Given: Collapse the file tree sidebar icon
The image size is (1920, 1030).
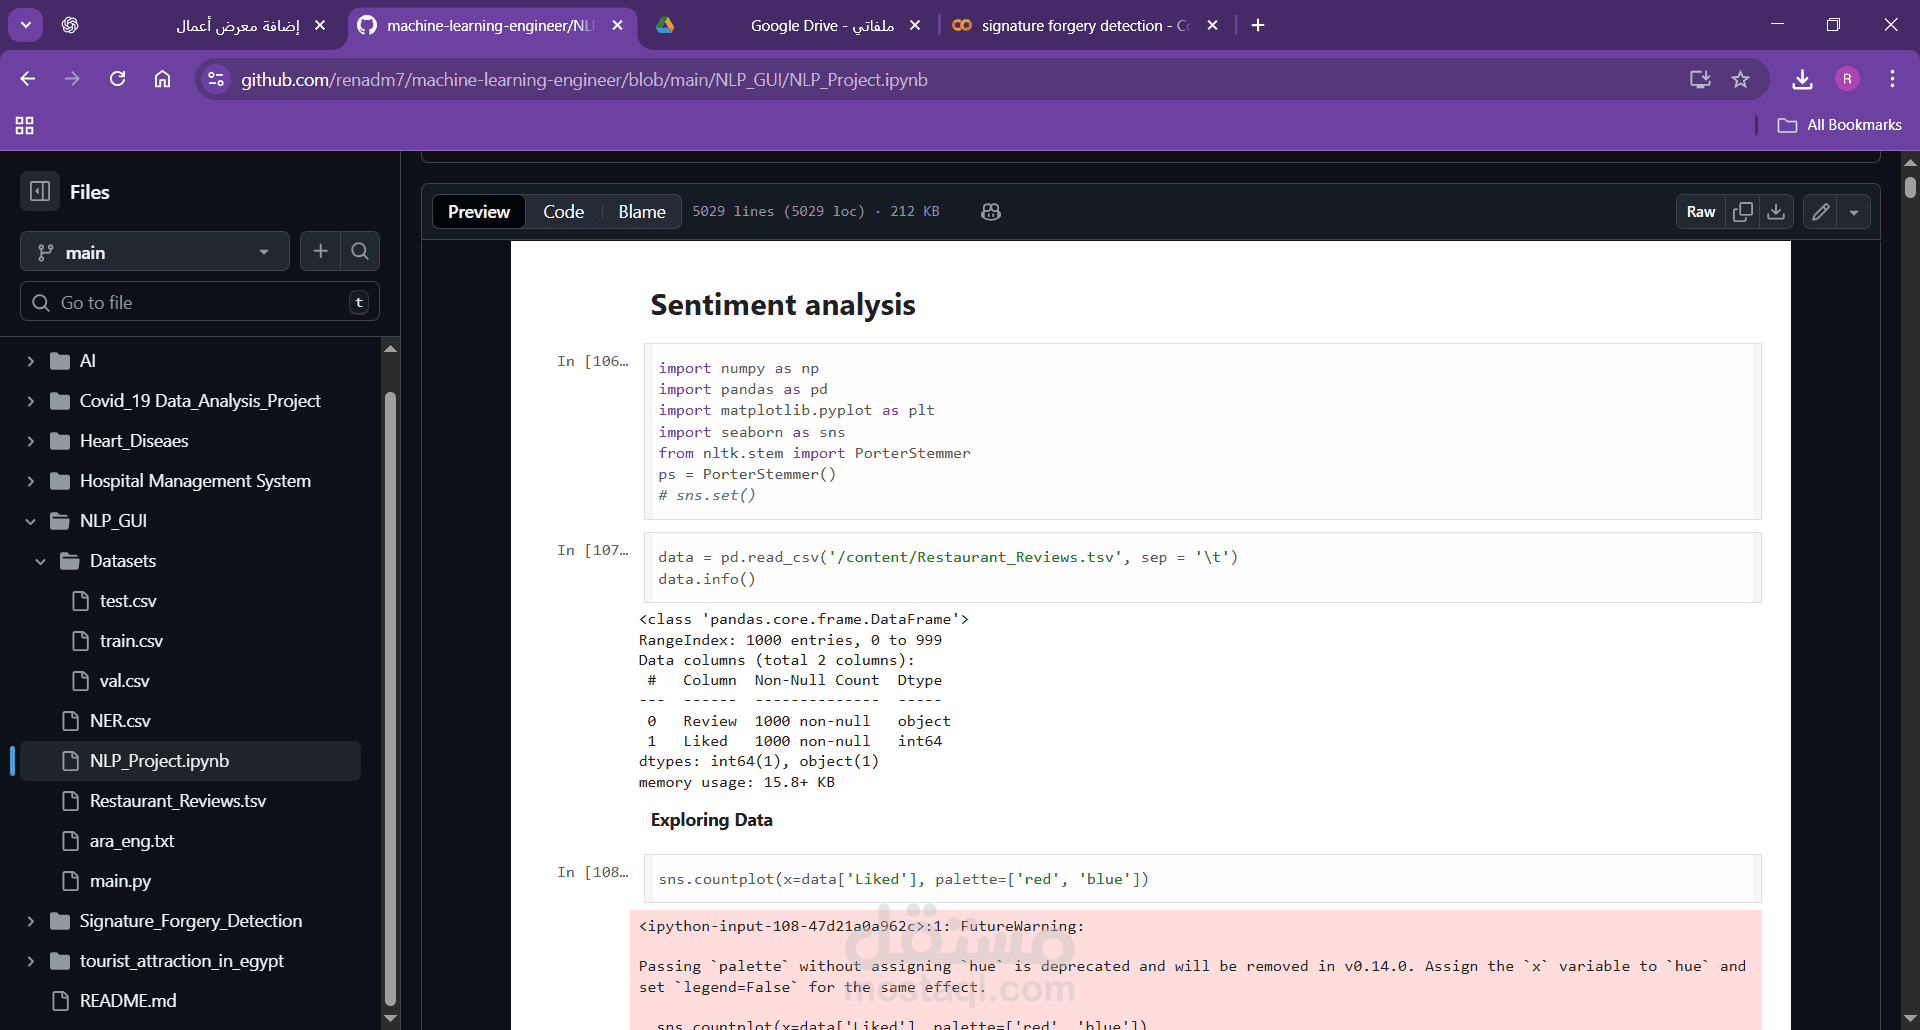Looking at the screenshot, I should pos(39,191).
